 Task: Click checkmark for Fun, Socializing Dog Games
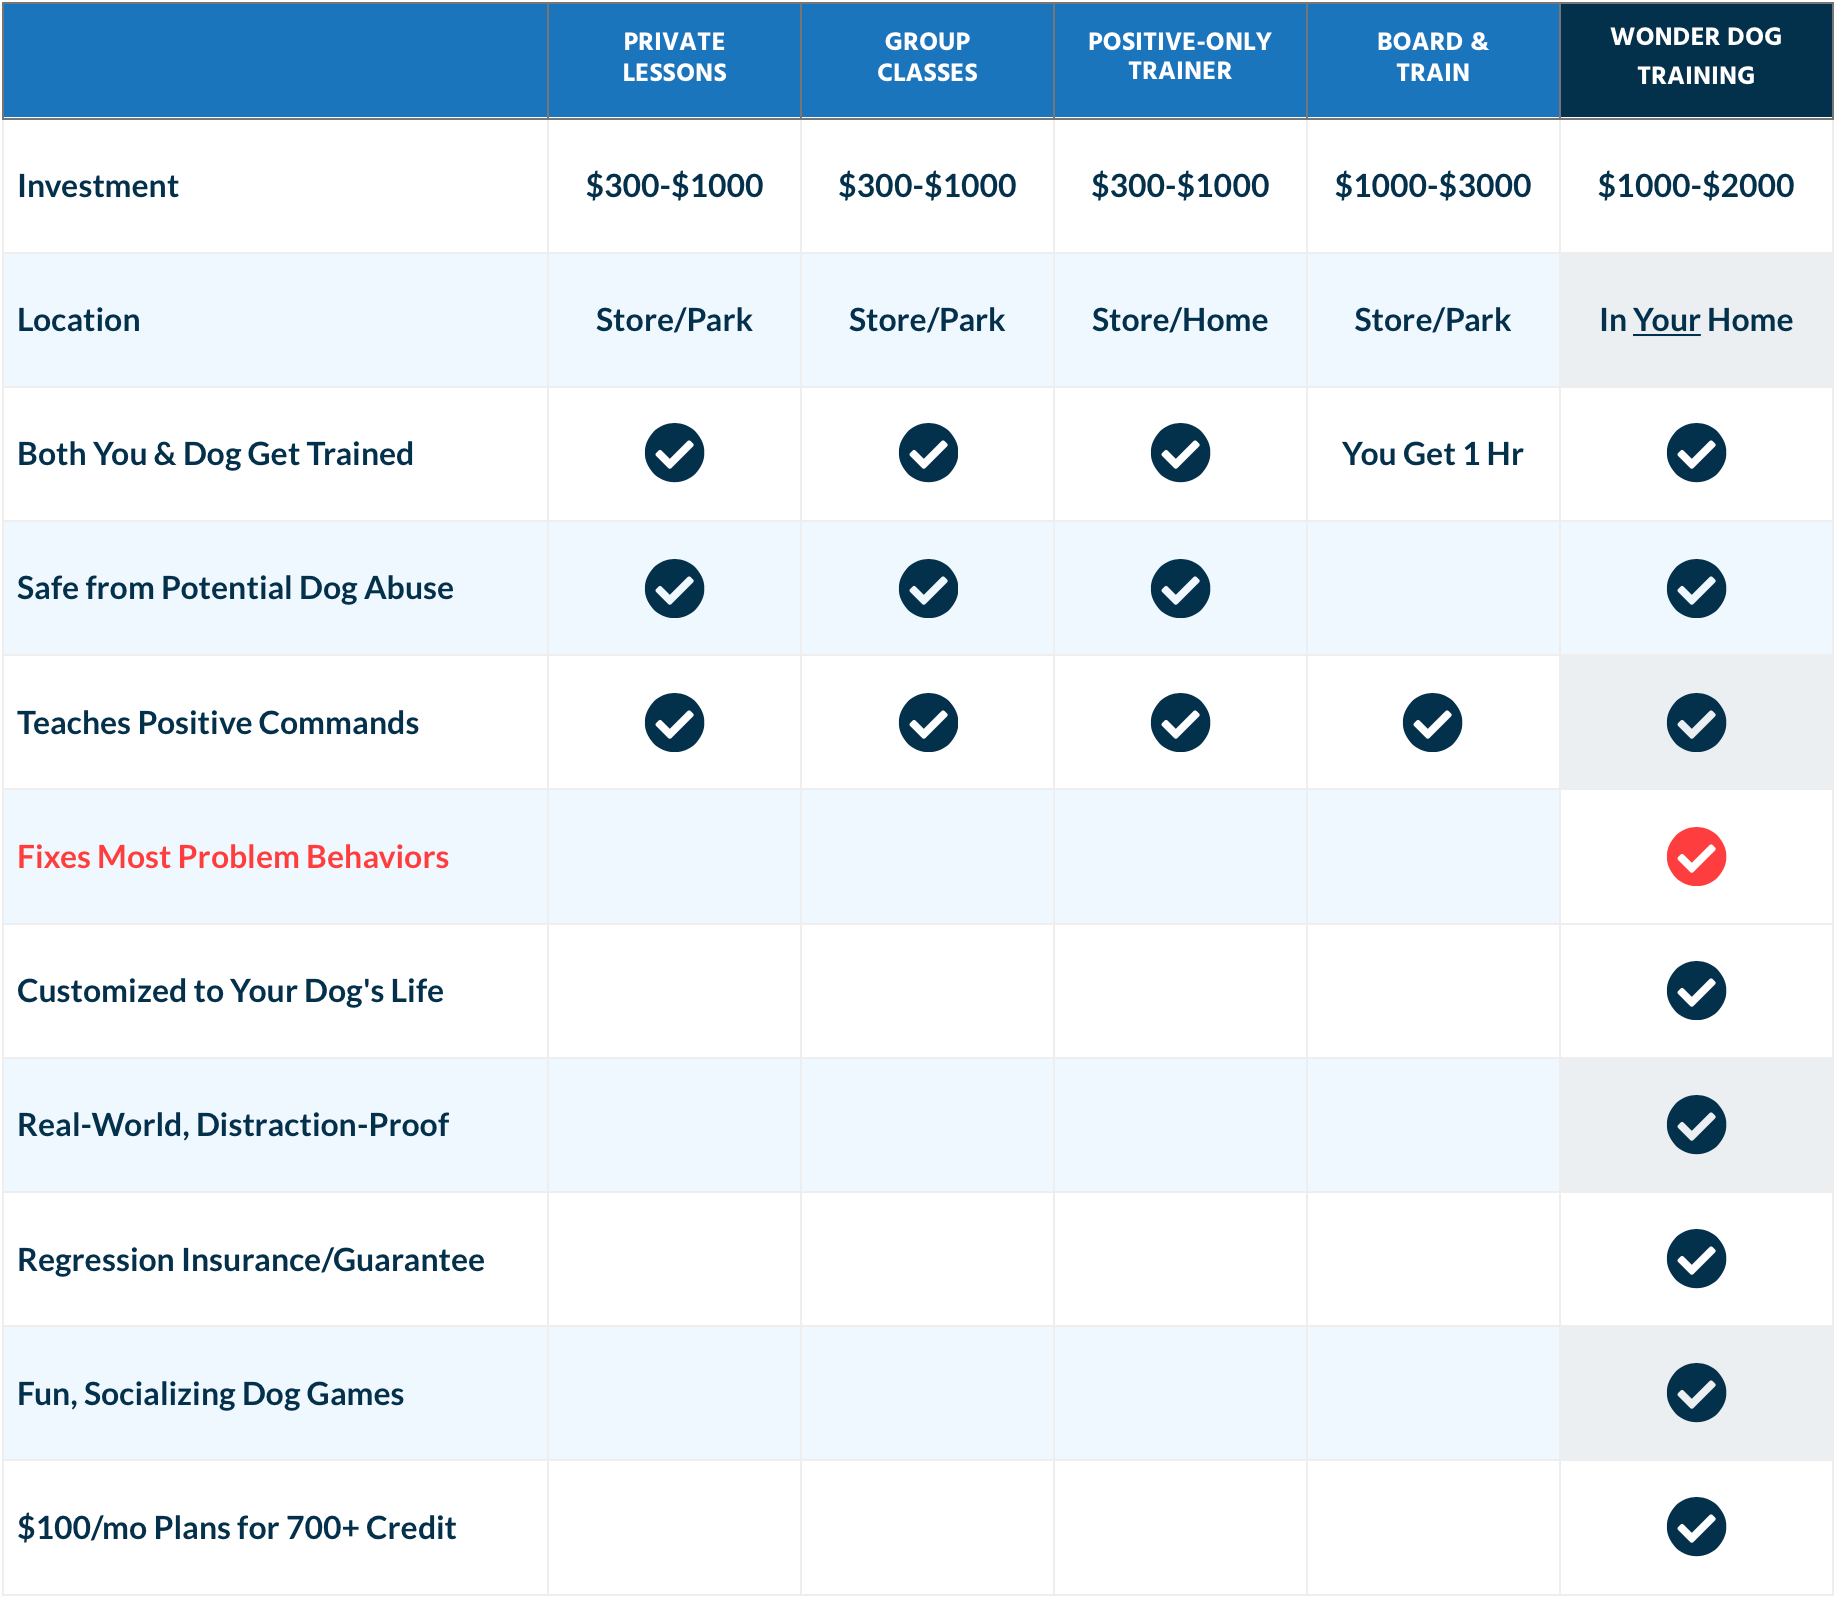1696,1392
